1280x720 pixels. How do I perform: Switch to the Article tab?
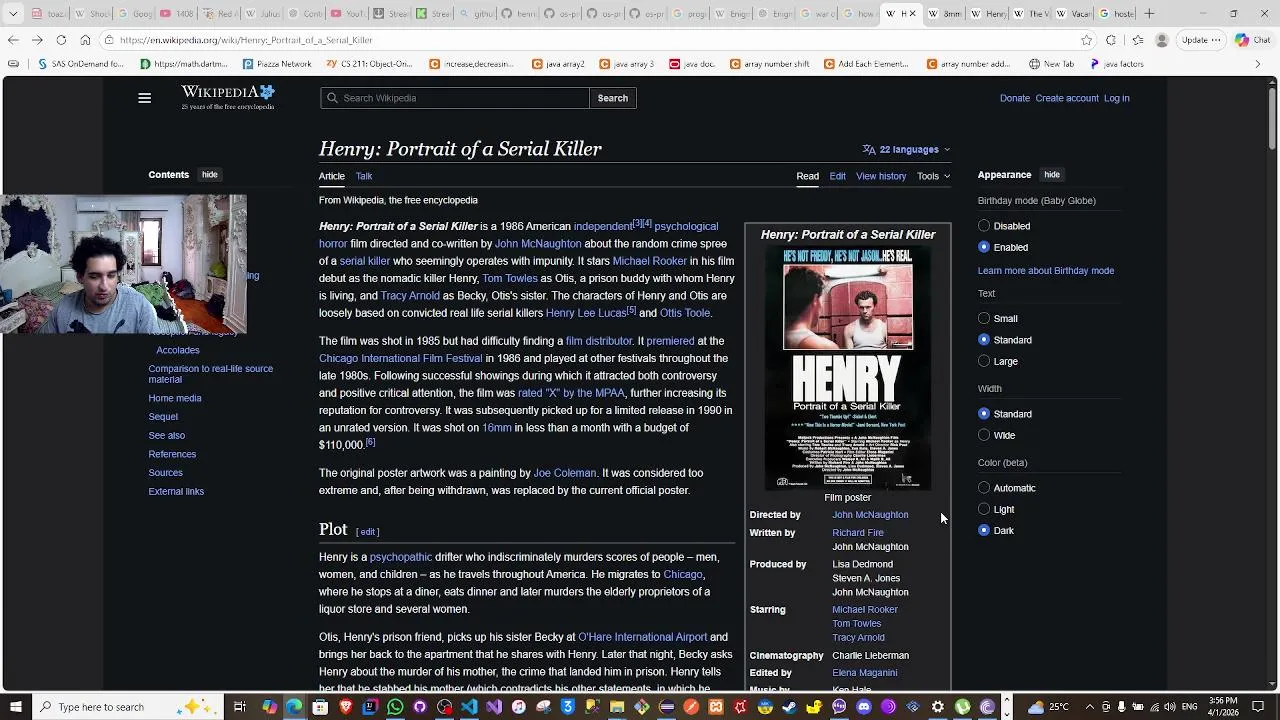click(x=331, y=176)
